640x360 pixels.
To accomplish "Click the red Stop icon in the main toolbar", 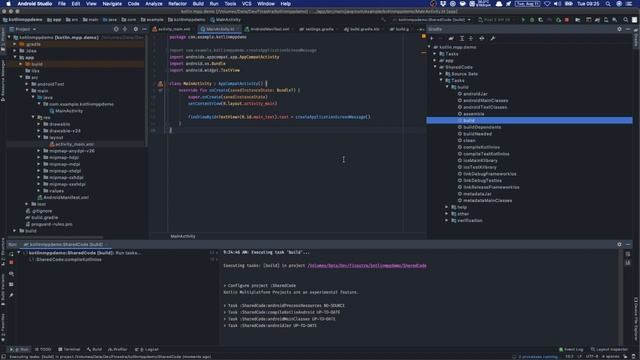I will (x=567, y=20).
